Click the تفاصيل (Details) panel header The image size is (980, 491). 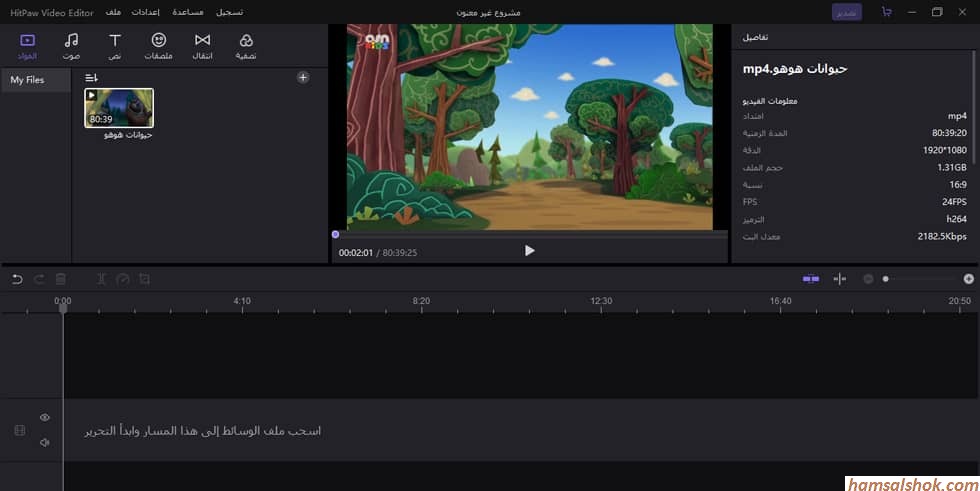coord(755,37)
